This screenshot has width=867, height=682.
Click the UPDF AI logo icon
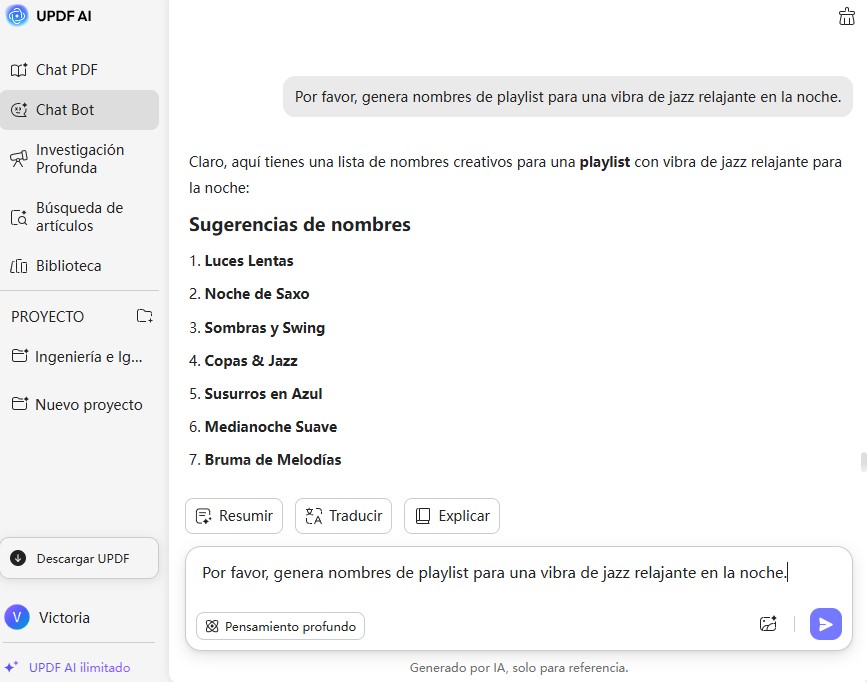coord(17,16)
